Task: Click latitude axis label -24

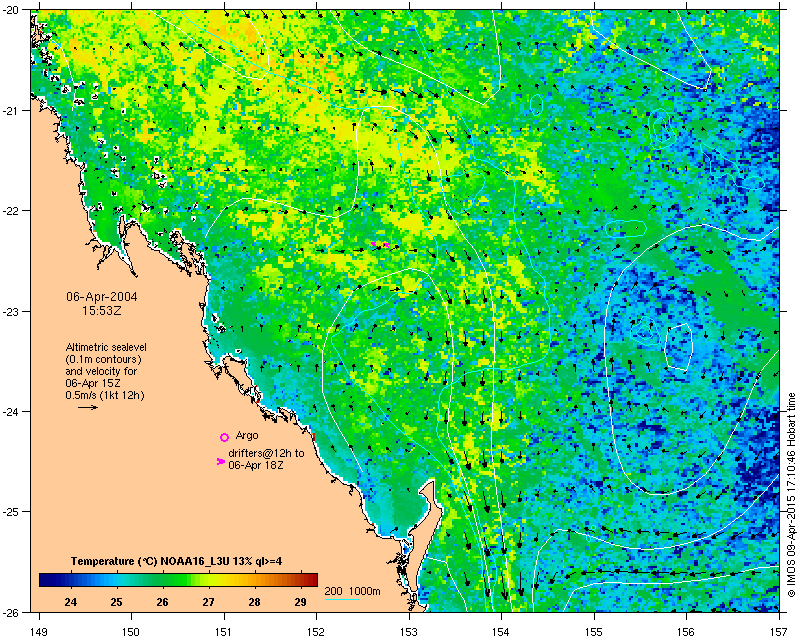Action: click(11, 411)
